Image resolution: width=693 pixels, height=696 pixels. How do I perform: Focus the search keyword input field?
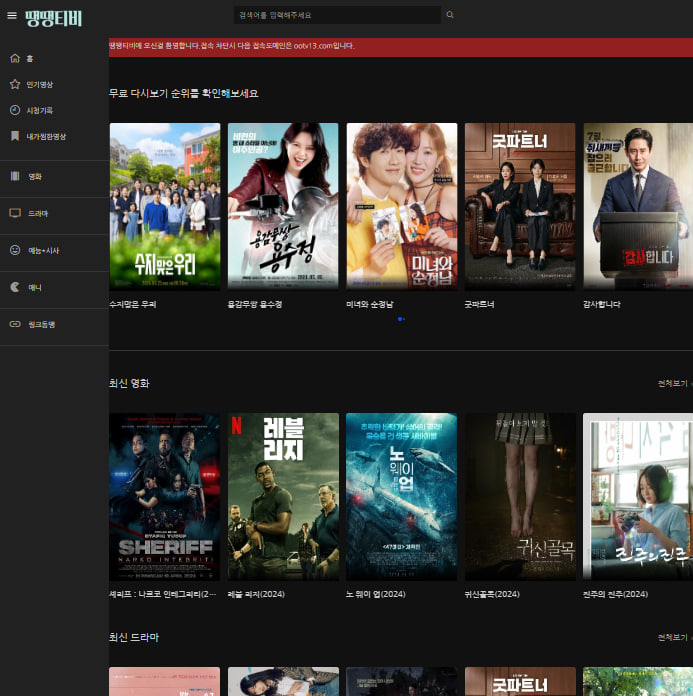pyautogui.click(x=337, y=15)
